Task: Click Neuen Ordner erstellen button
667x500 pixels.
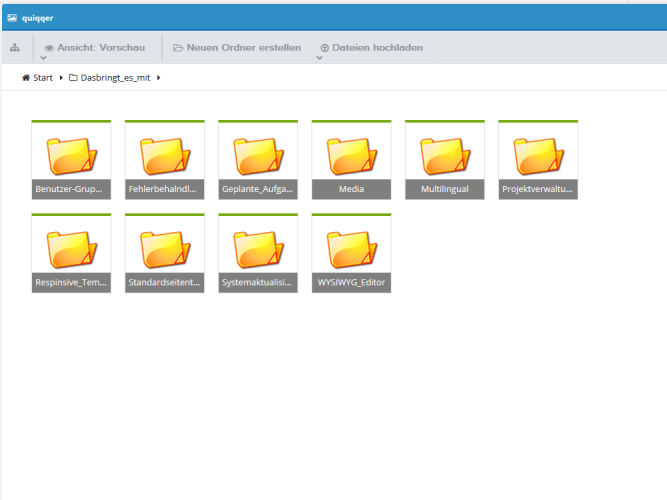Action: pyautogui.click(x=237, y=48)
